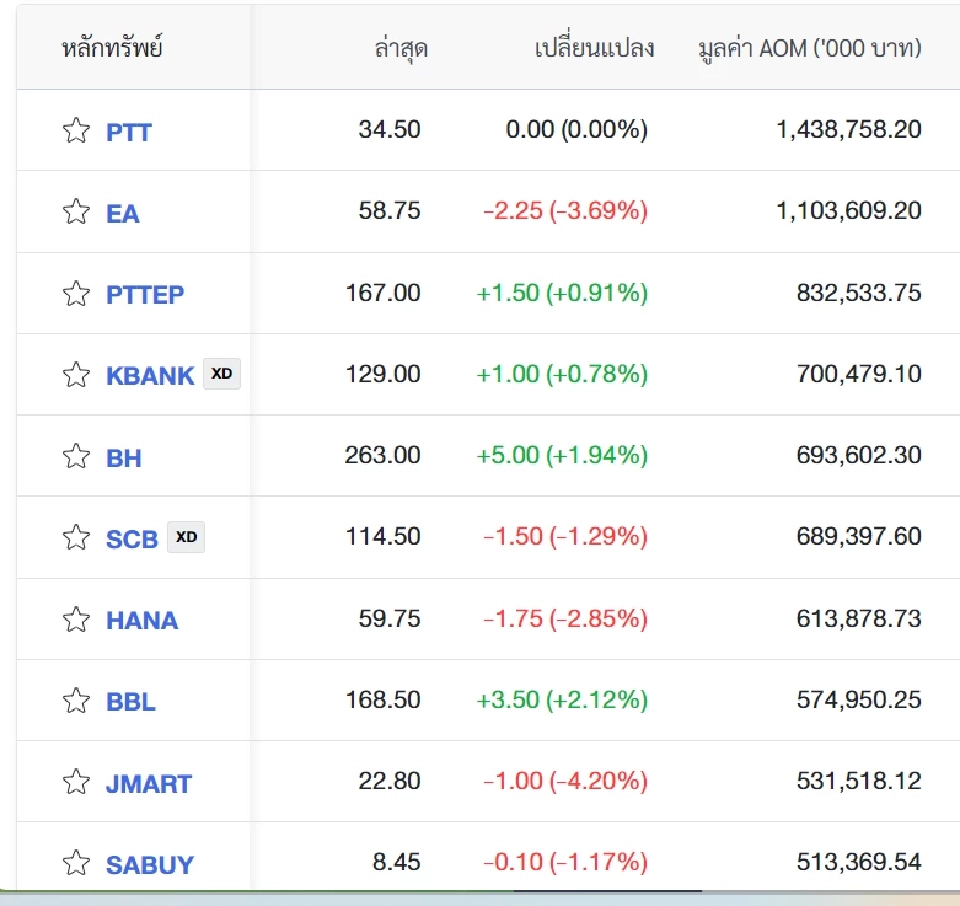Viewport: 960px width, 906px height.
Task: Open the SABUY stock page
Action: coord(150,864)
